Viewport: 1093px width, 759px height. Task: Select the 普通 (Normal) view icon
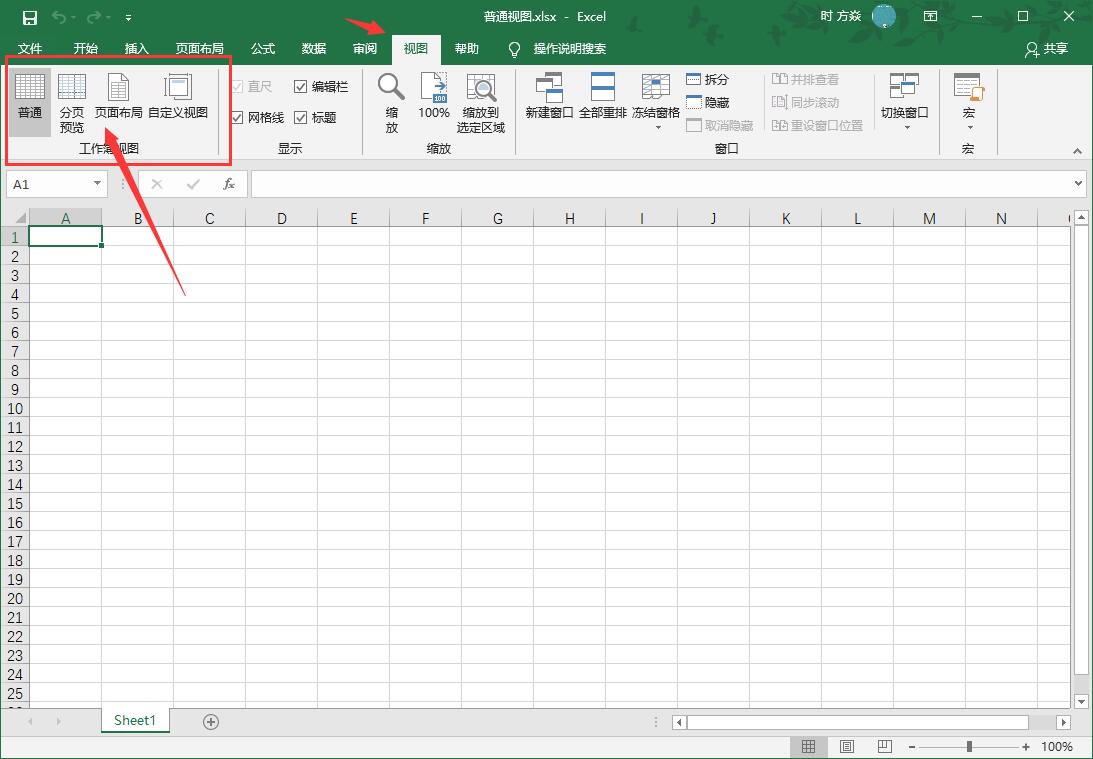tap(30, 100)
